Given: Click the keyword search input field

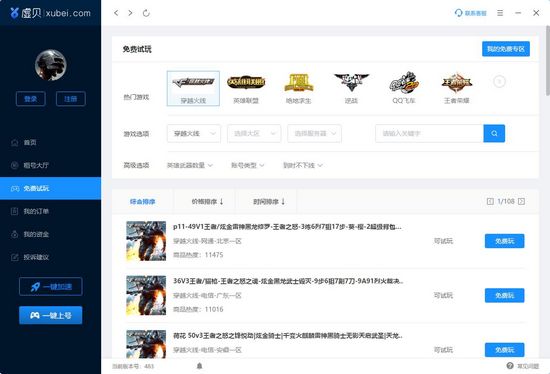Looking at the screenshot, I should coord(429,133).
